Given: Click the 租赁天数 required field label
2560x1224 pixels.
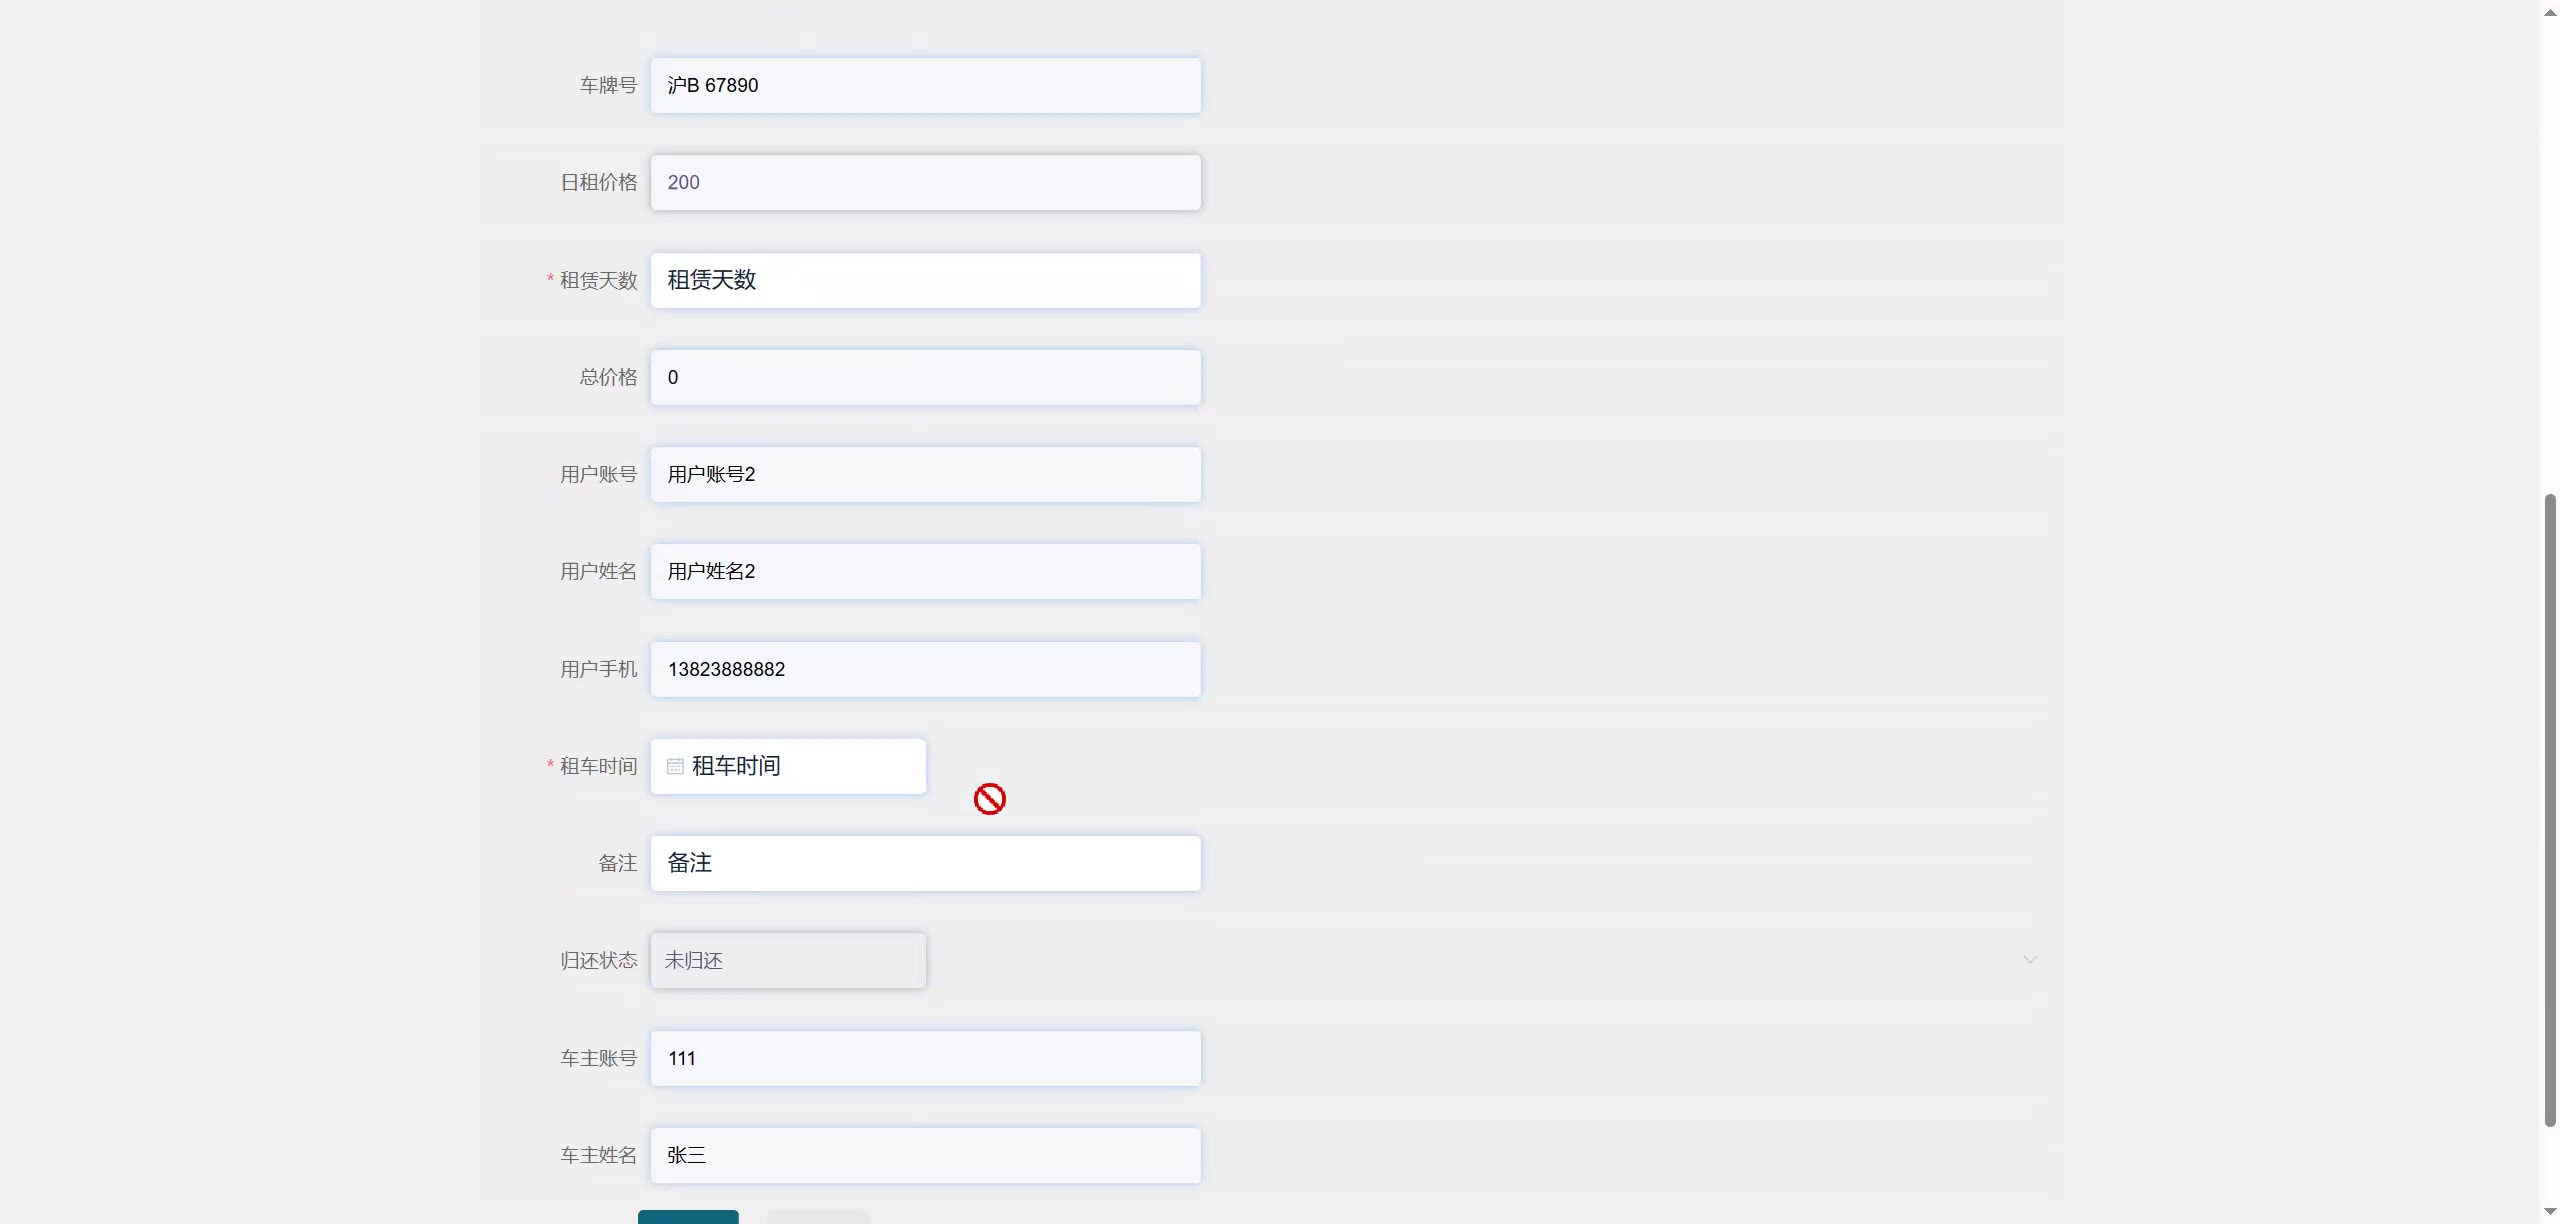Looking at the screenshot, I should 598,280.
